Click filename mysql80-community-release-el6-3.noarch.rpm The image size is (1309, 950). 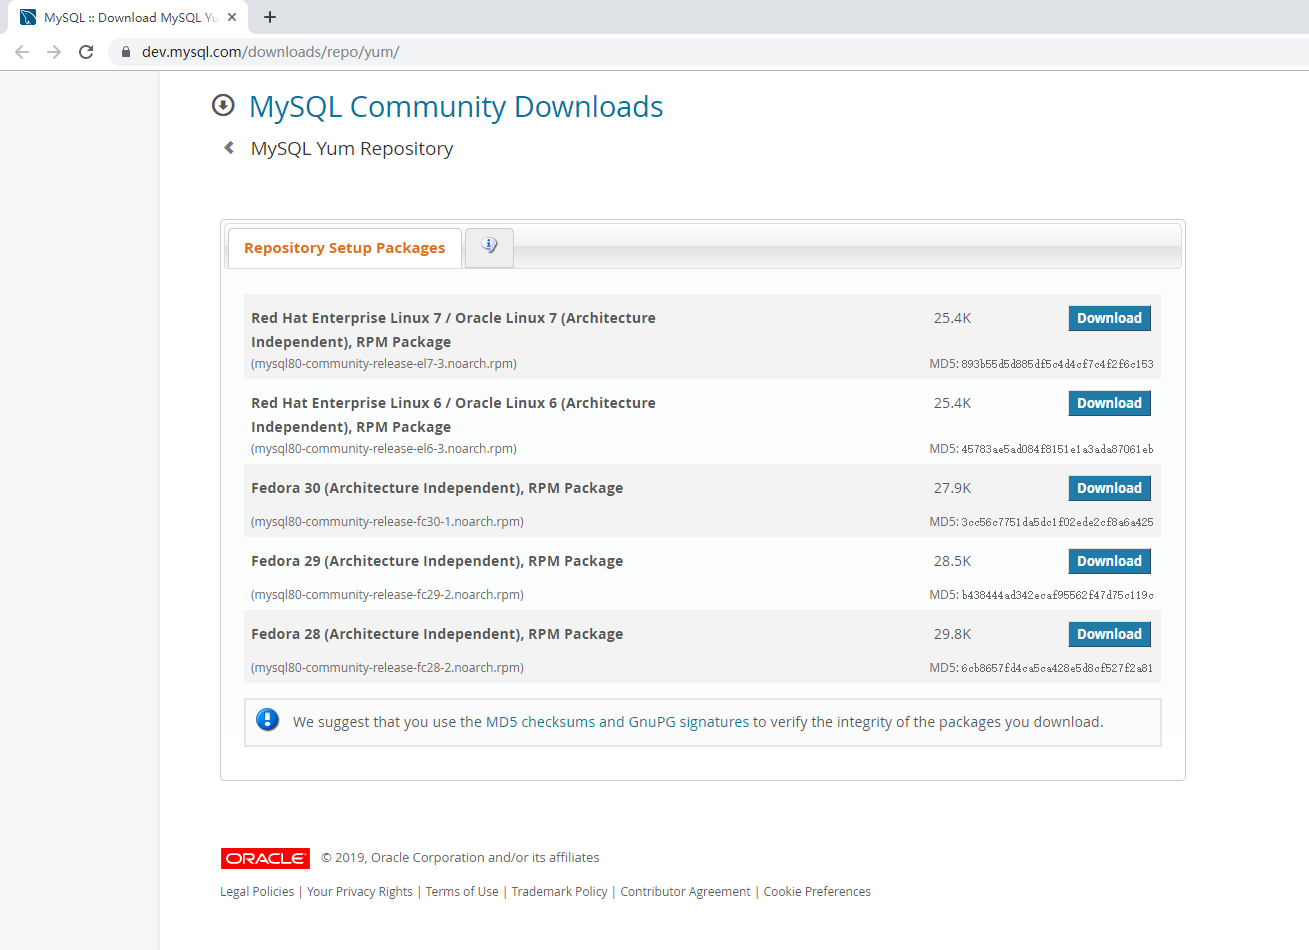(384, 449)
